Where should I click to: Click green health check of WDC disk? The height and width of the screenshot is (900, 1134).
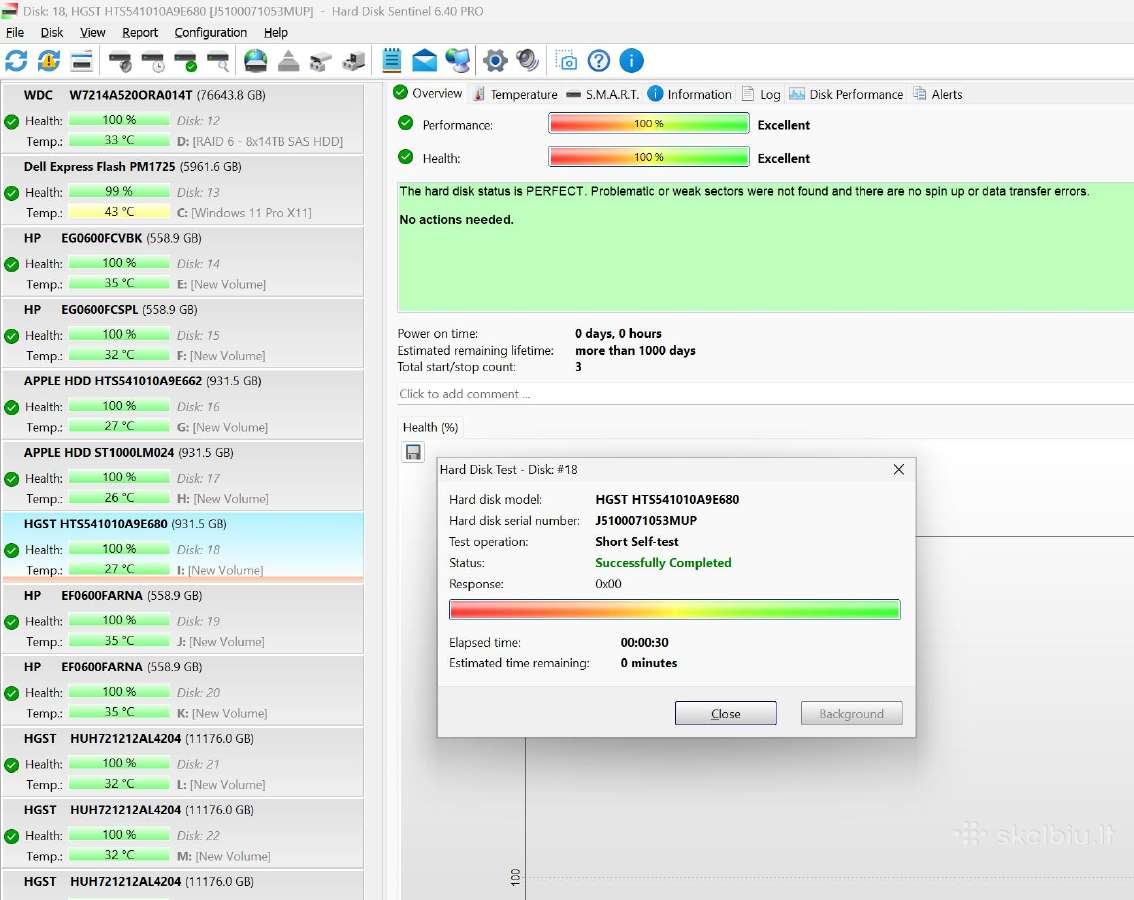pos(12,122)
